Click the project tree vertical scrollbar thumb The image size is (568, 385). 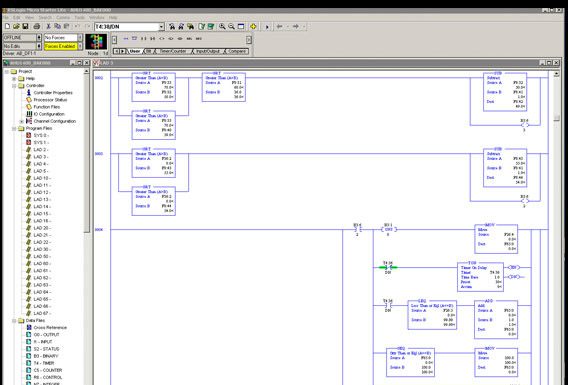click(87, 153)
